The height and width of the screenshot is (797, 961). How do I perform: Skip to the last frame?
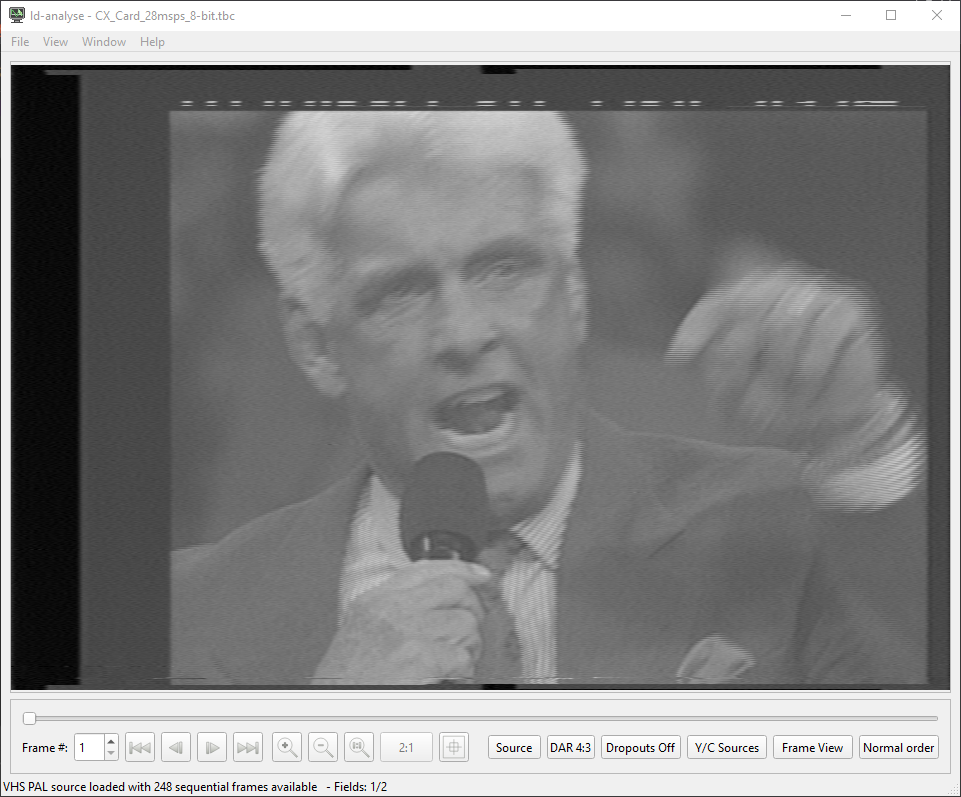pyautogui.click(x=248, y=747)
